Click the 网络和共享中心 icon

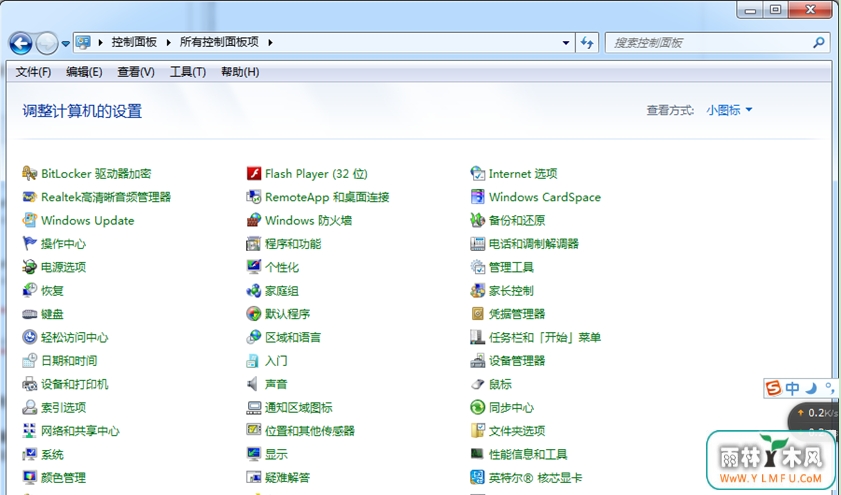tap(29, 431)
